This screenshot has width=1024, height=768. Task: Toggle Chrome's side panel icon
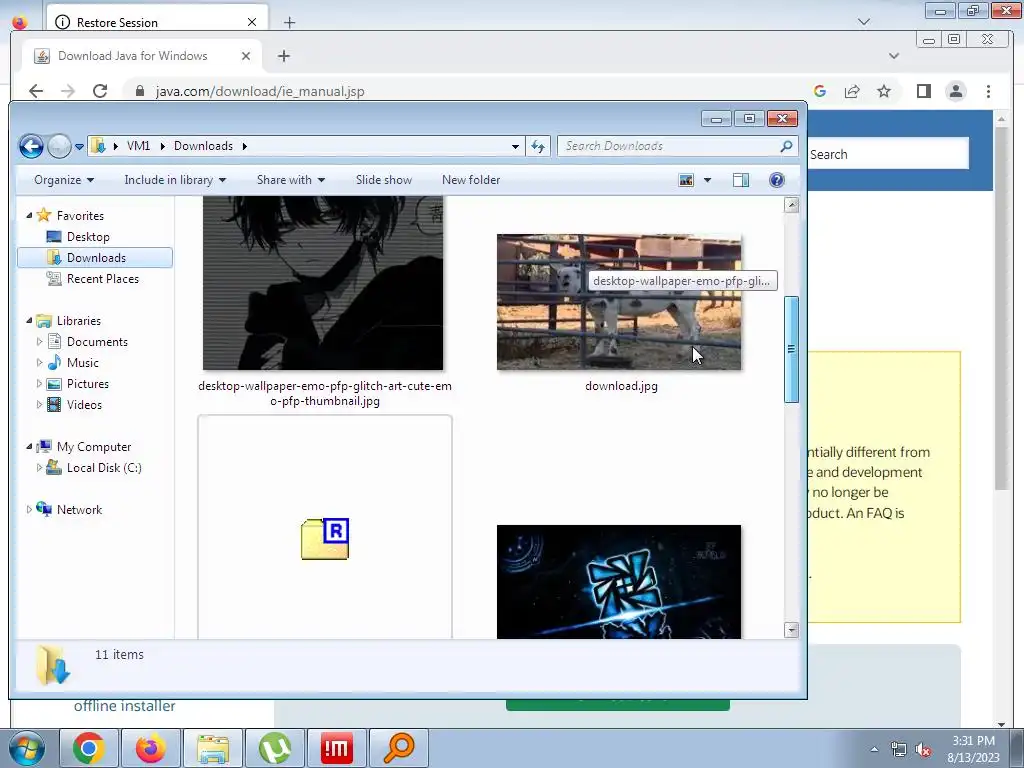[x=923, y=91]
